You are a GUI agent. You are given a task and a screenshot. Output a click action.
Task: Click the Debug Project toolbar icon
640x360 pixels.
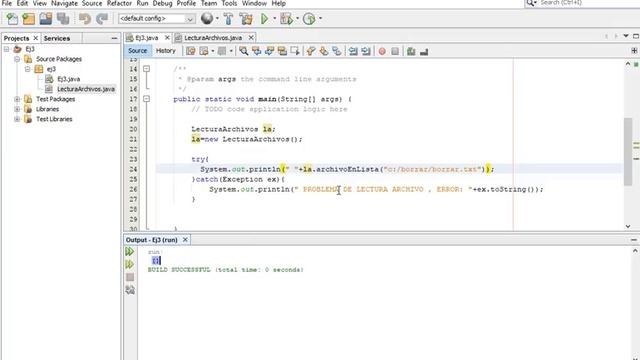click(286, 18)
